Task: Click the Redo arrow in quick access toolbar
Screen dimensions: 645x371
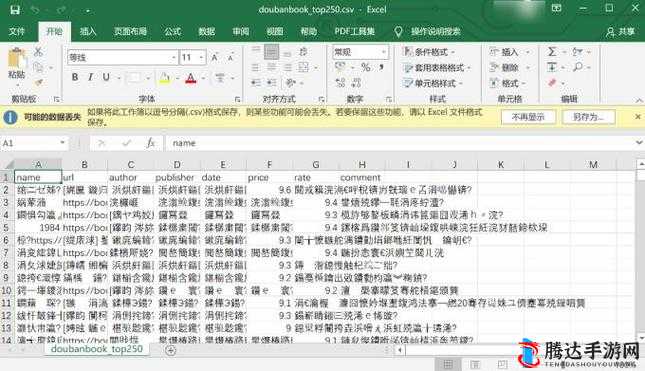Action: click(61, 10)
